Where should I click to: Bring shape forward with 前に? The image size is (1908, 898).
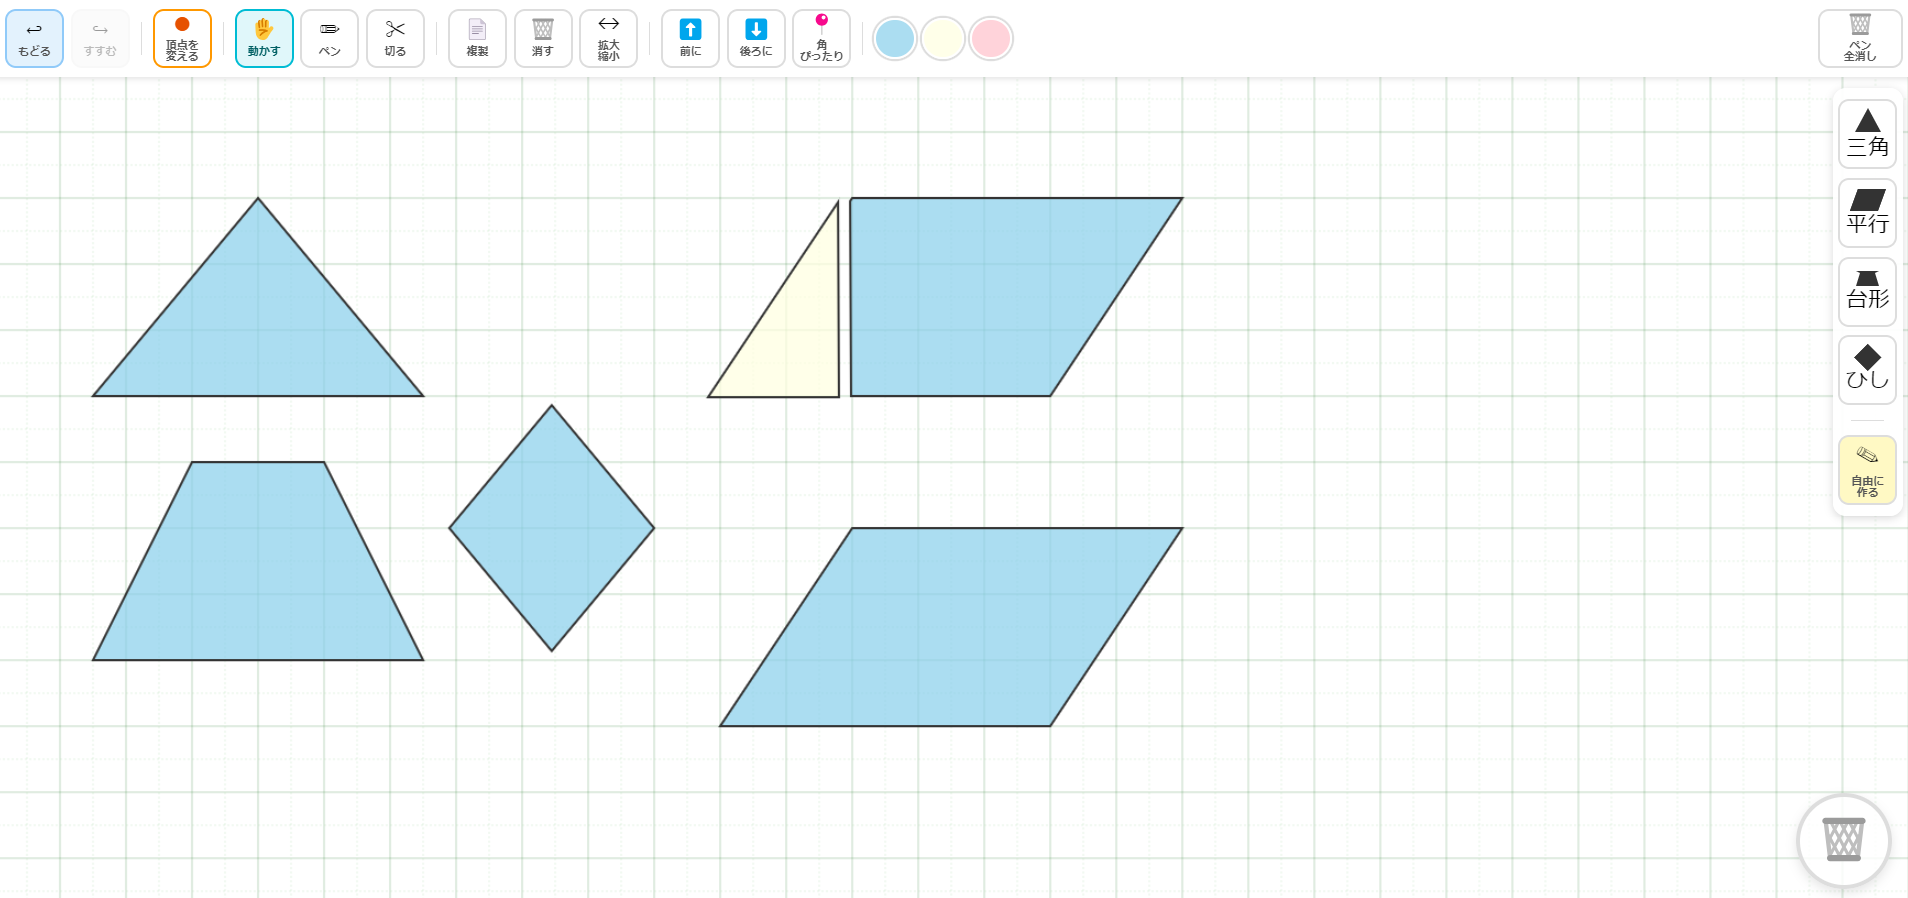pyautogui.click(x=690, y=39)
